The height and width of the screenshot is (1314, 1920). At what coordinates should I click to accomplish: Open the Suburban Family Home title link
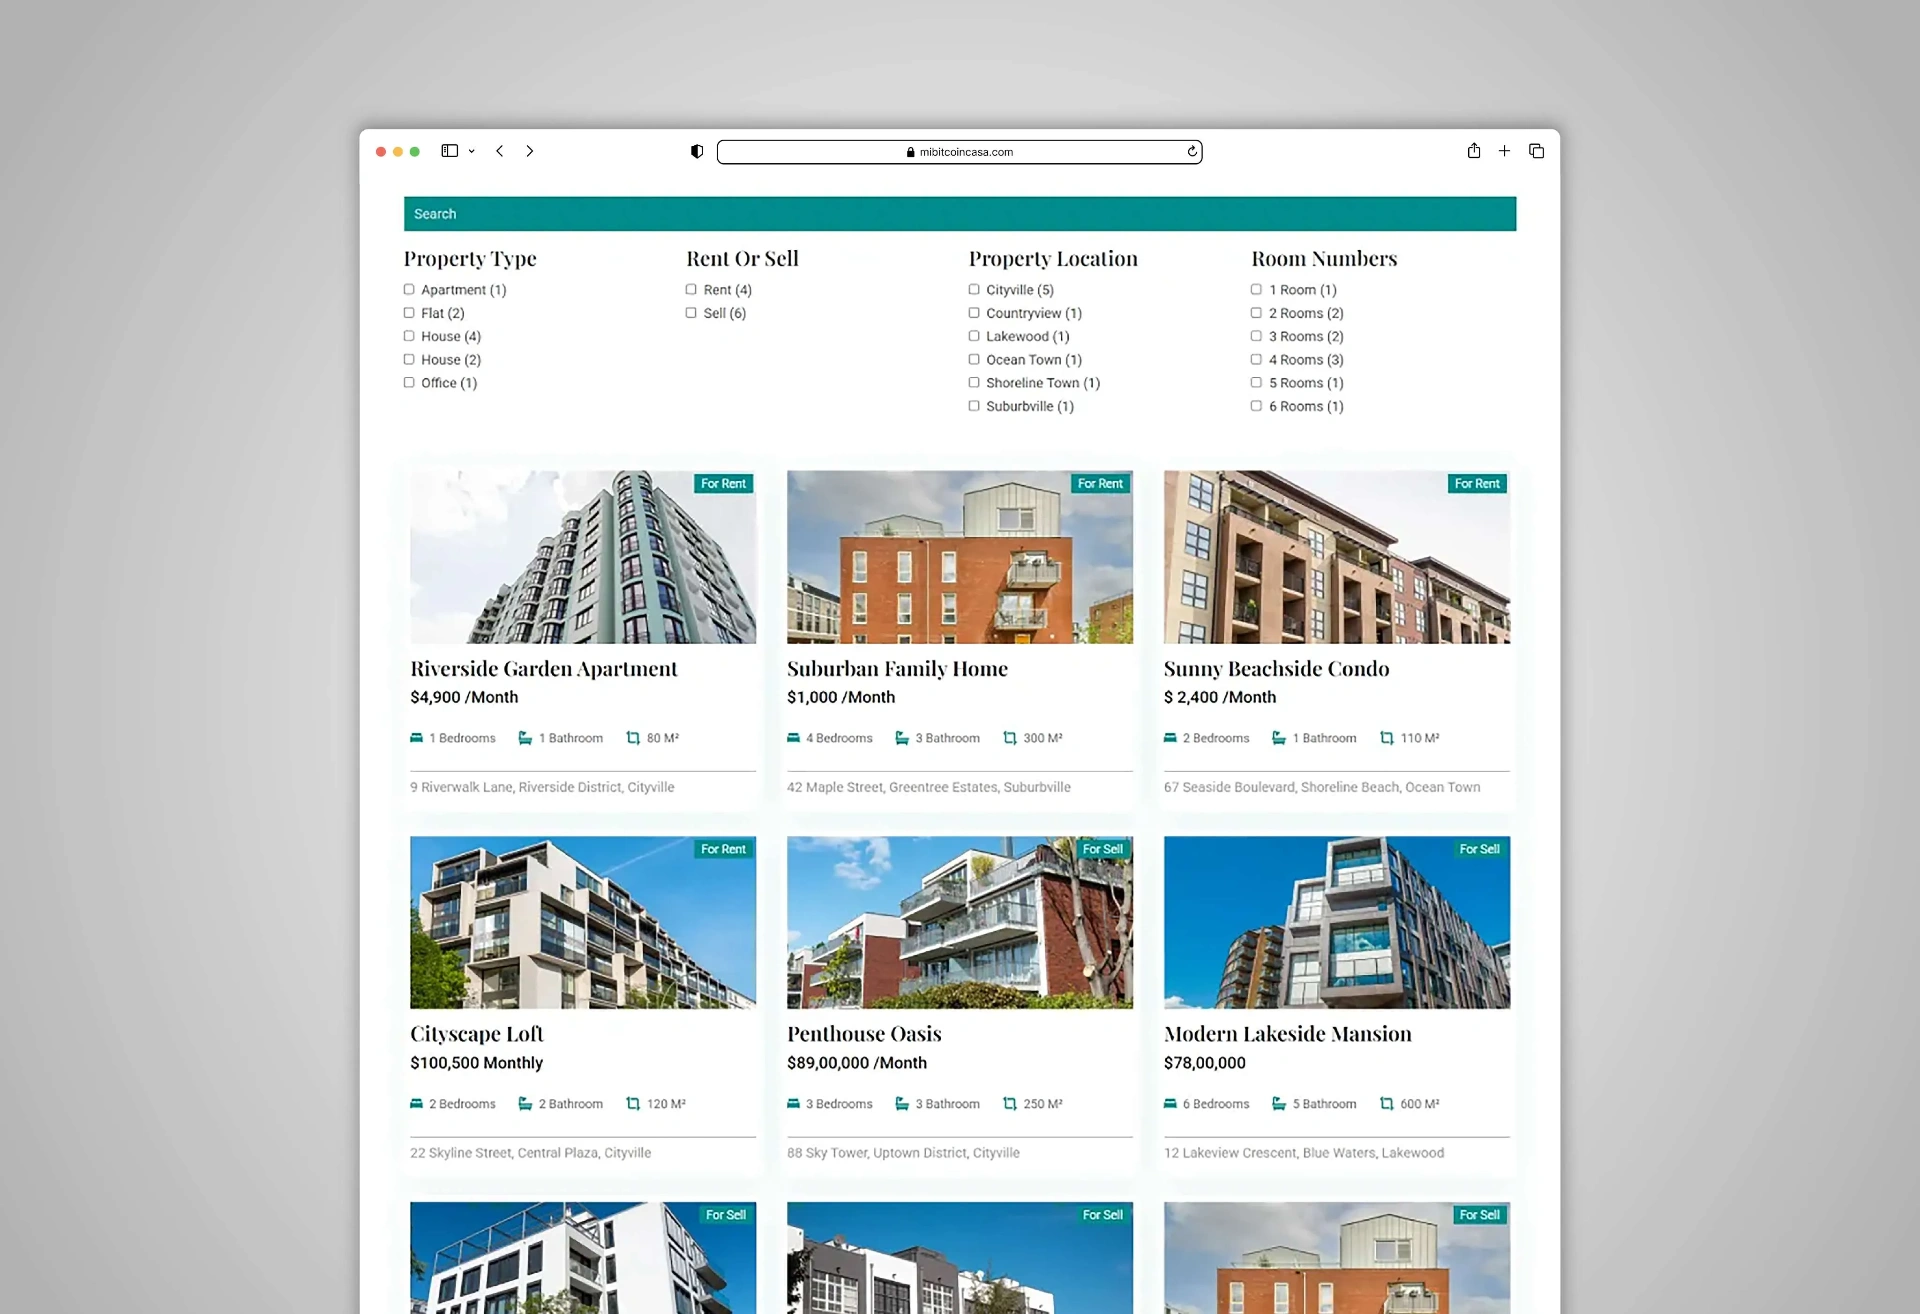point(897,668)
